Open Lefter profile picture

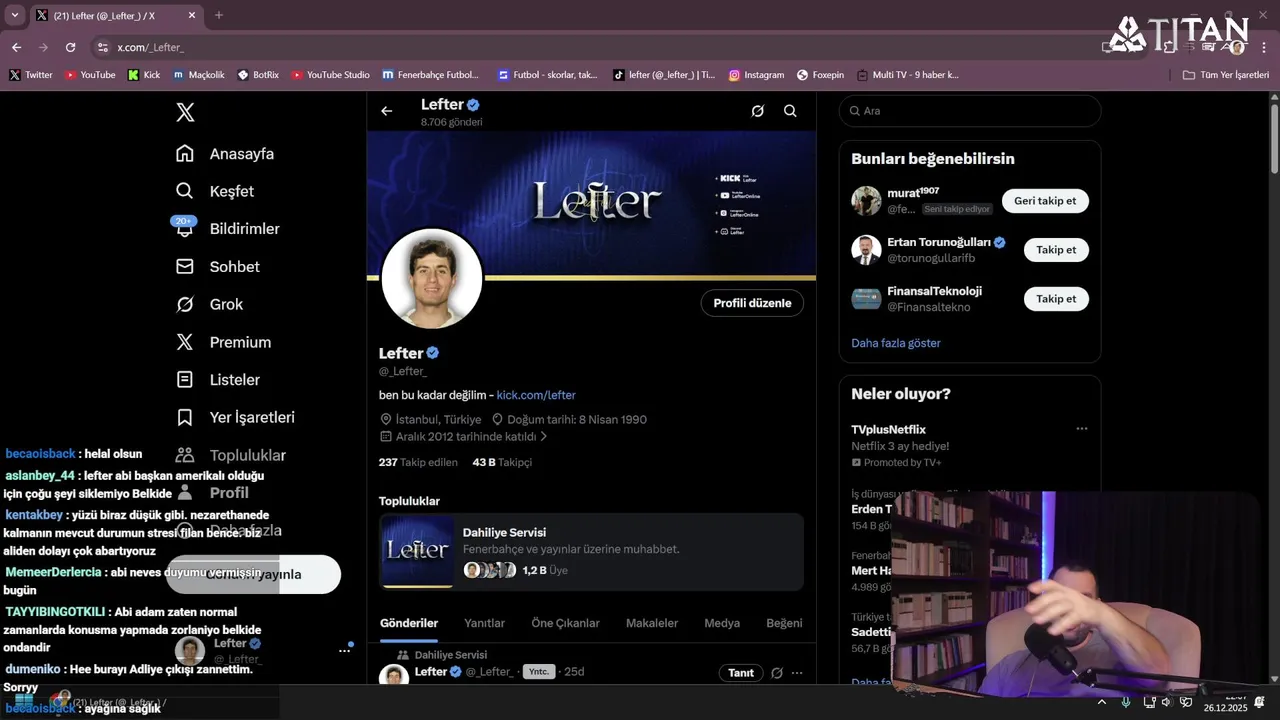[x=432, y=278]
